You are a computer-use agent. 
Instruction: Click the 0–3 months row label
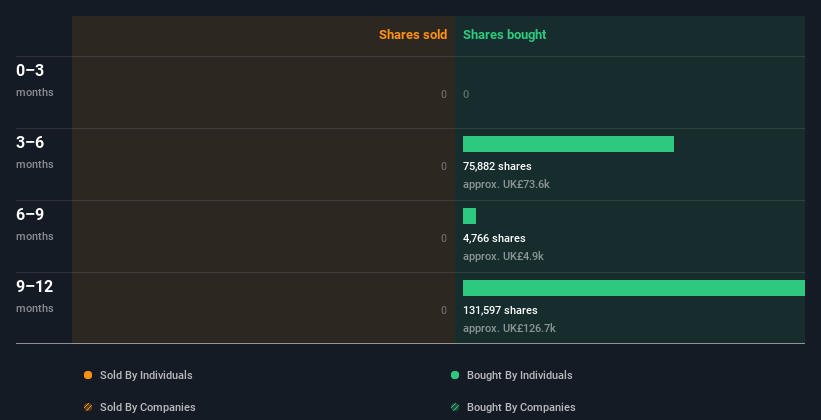click(35, 80)
